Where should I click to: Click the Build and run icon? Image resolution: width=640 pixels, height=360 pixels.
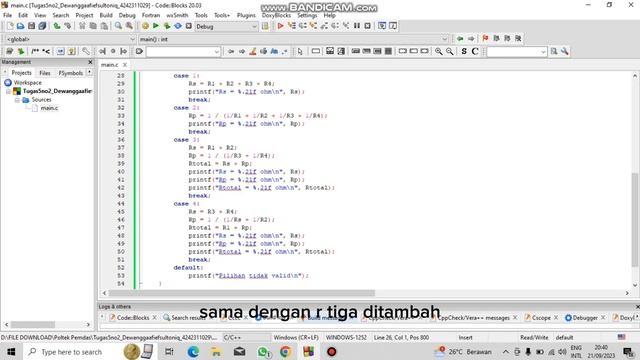point(167,26)
